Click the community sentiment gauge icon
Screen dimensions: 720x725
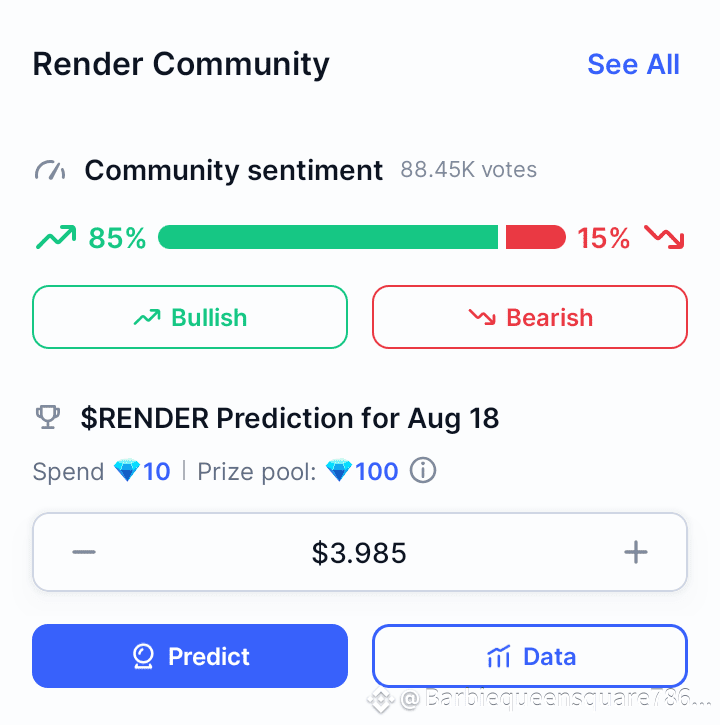point(50,170)
